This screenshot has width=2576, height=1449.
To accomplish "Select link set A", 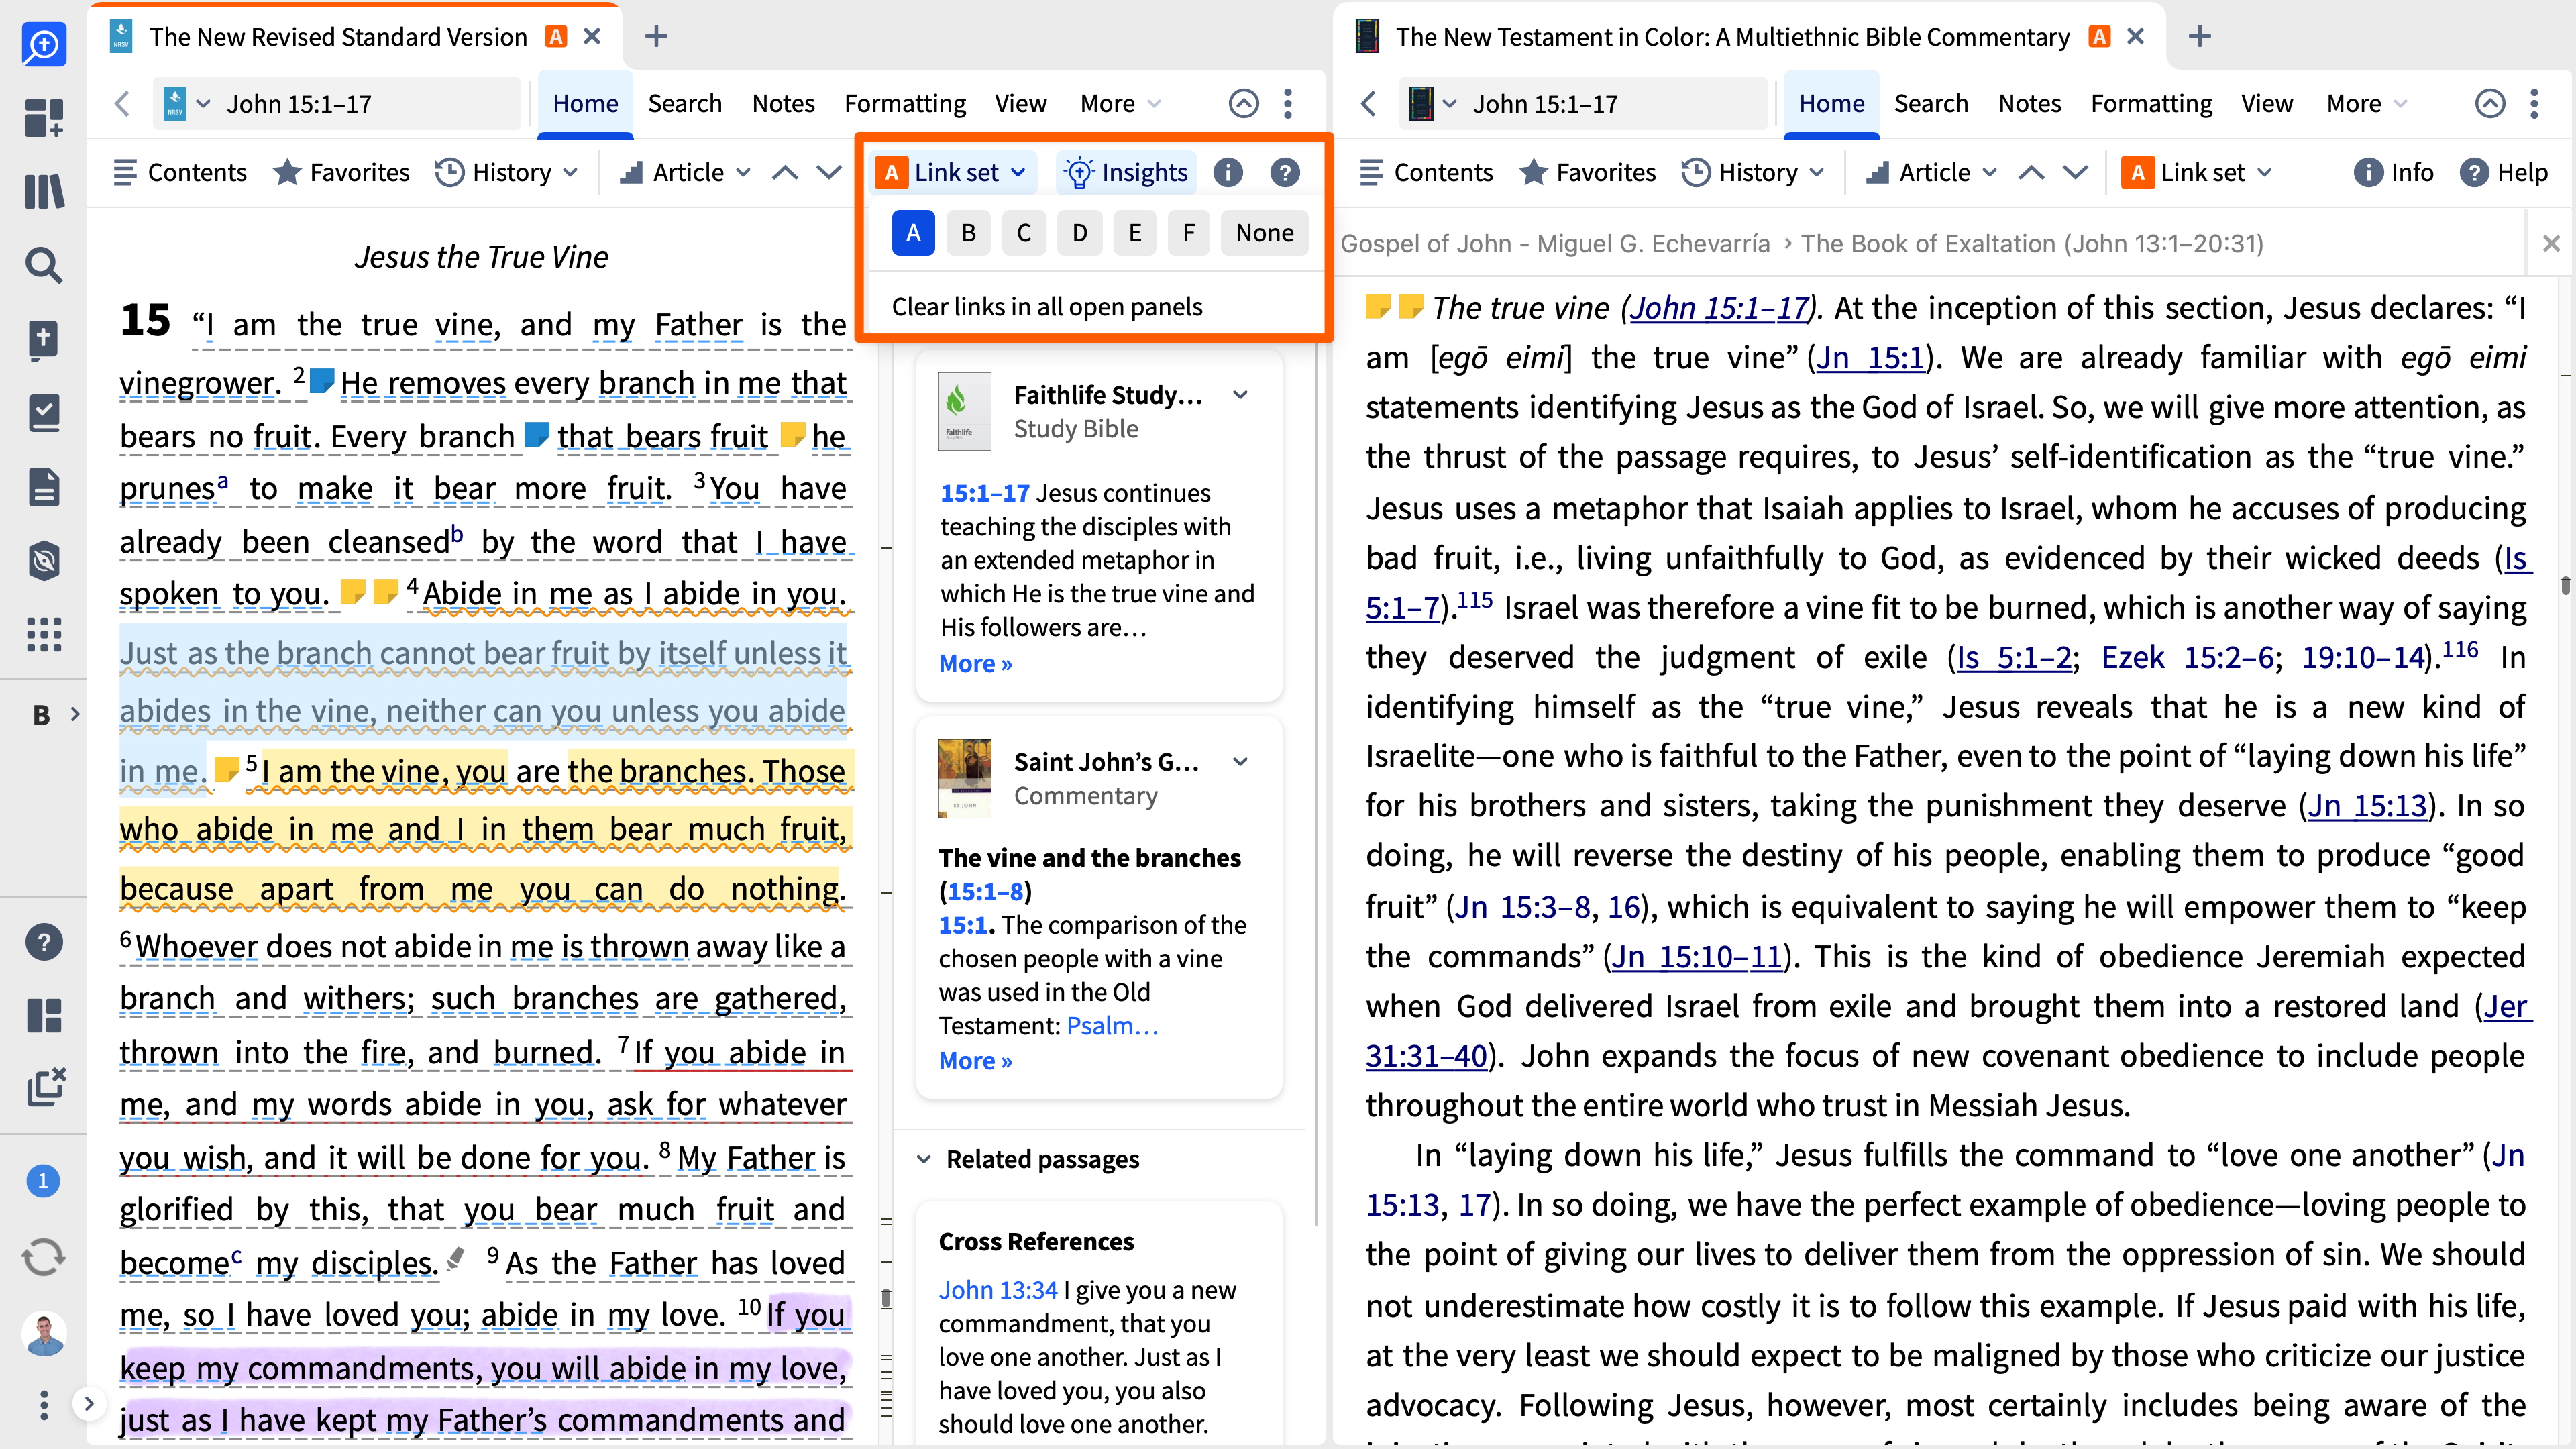I will point(913,233).
